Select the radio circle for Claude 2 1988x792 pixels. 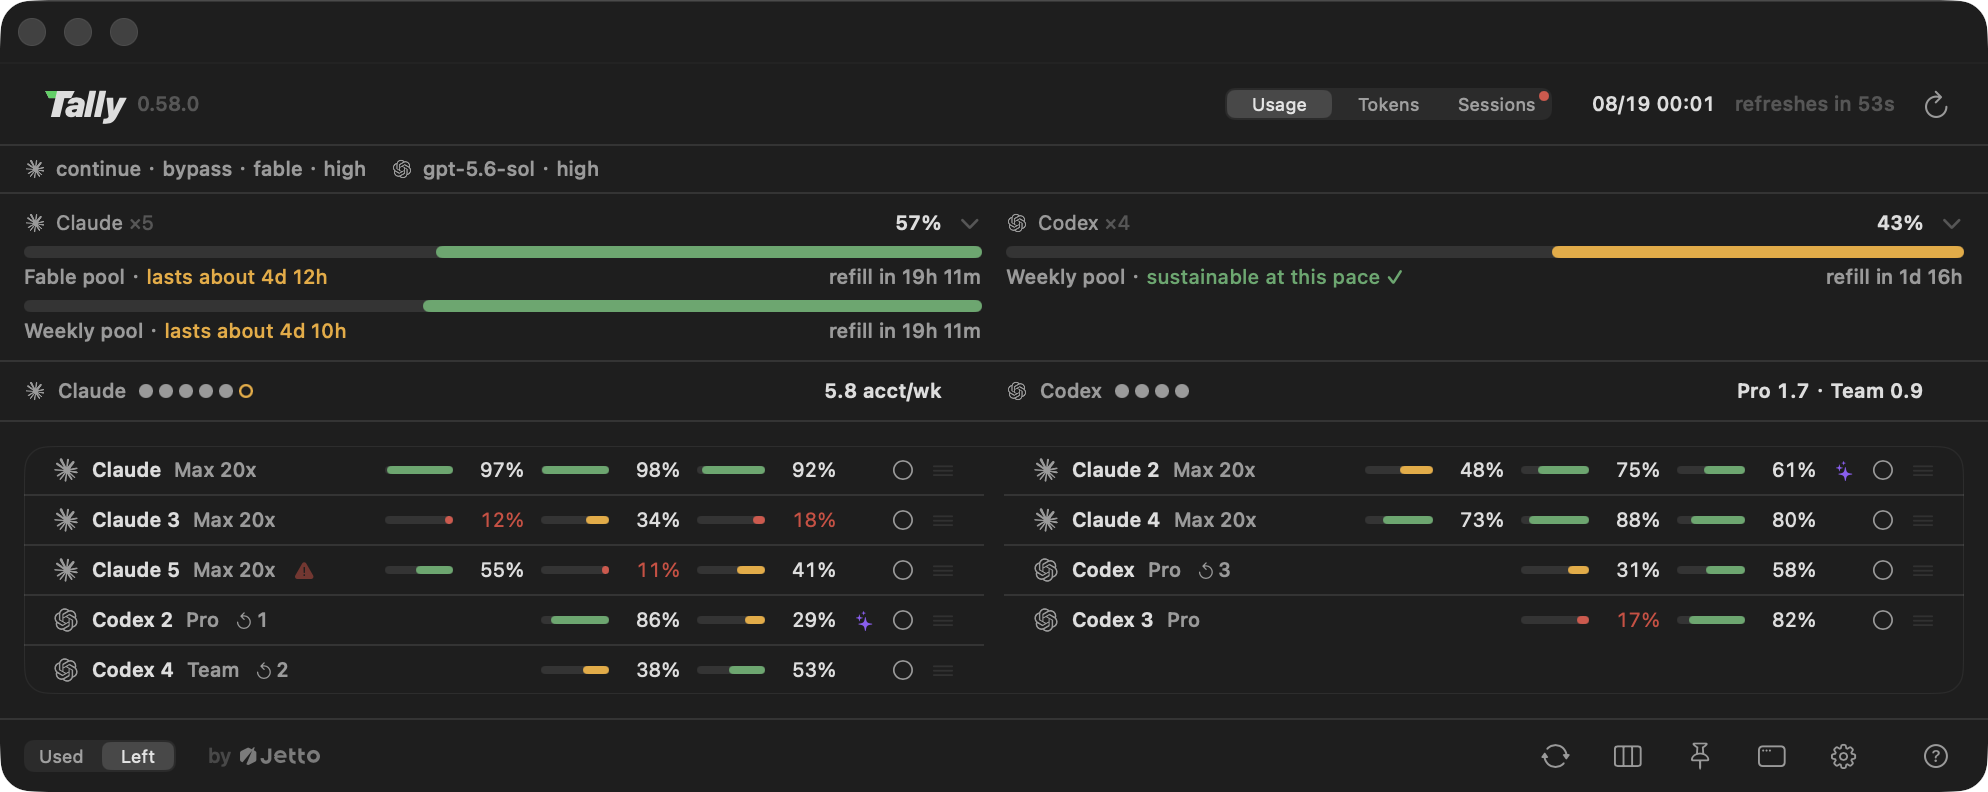click(x=1883, y=470)
